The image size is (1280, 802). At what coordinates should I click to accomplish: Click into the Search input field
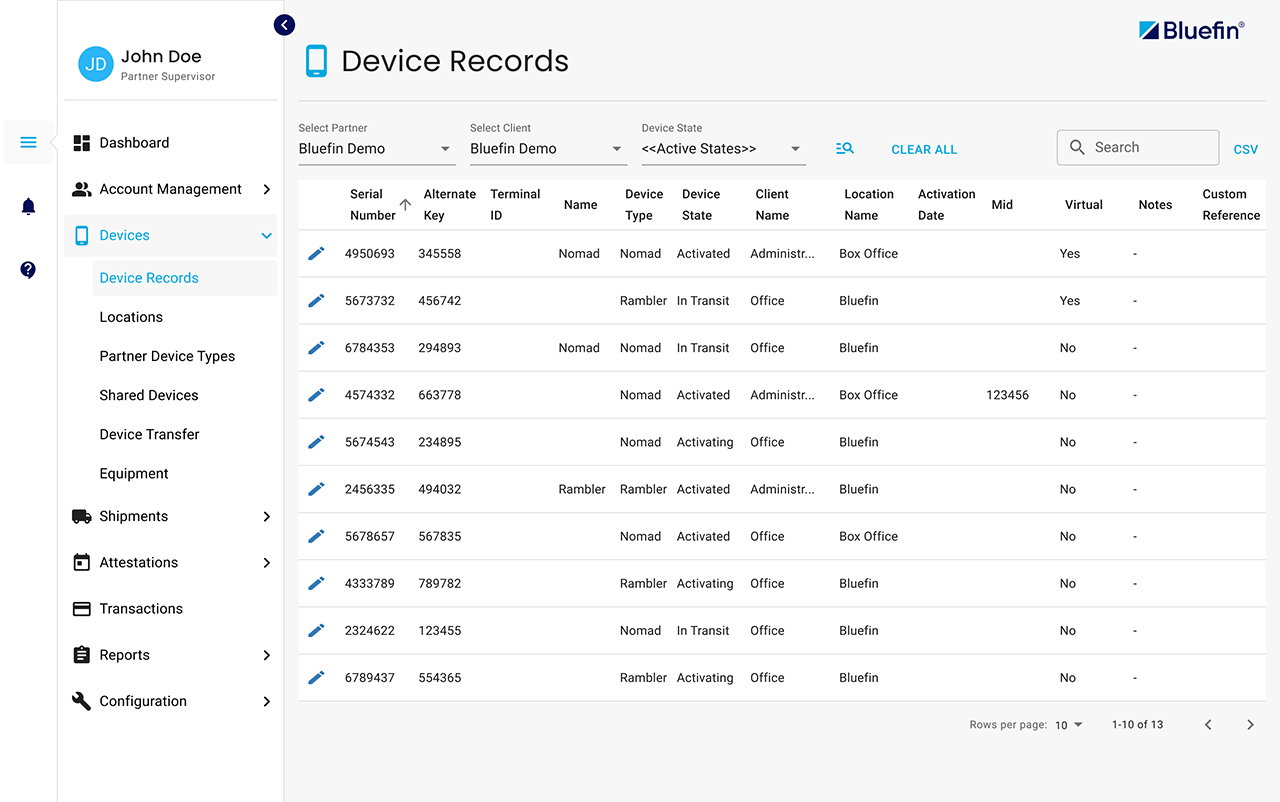(x=1138, y=147)
